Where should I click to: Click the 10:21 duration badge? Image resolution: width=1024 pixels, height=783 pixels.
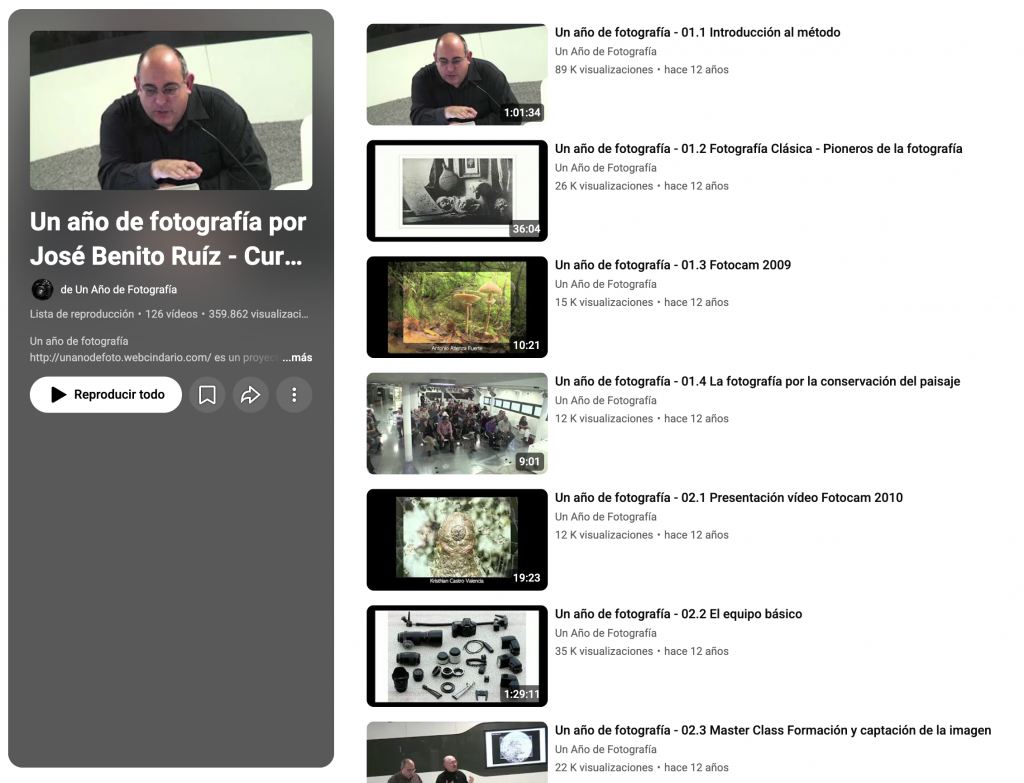(x=526, y=345)
